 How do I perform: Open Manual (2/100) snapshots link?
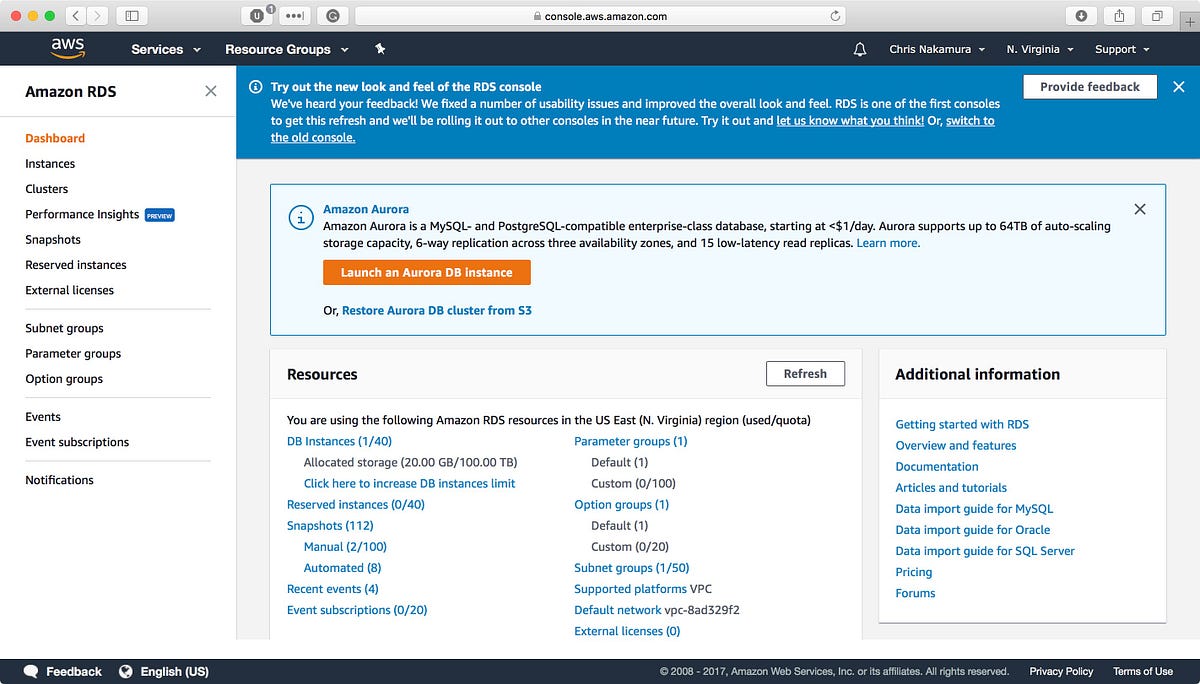[x=345, y=547]
